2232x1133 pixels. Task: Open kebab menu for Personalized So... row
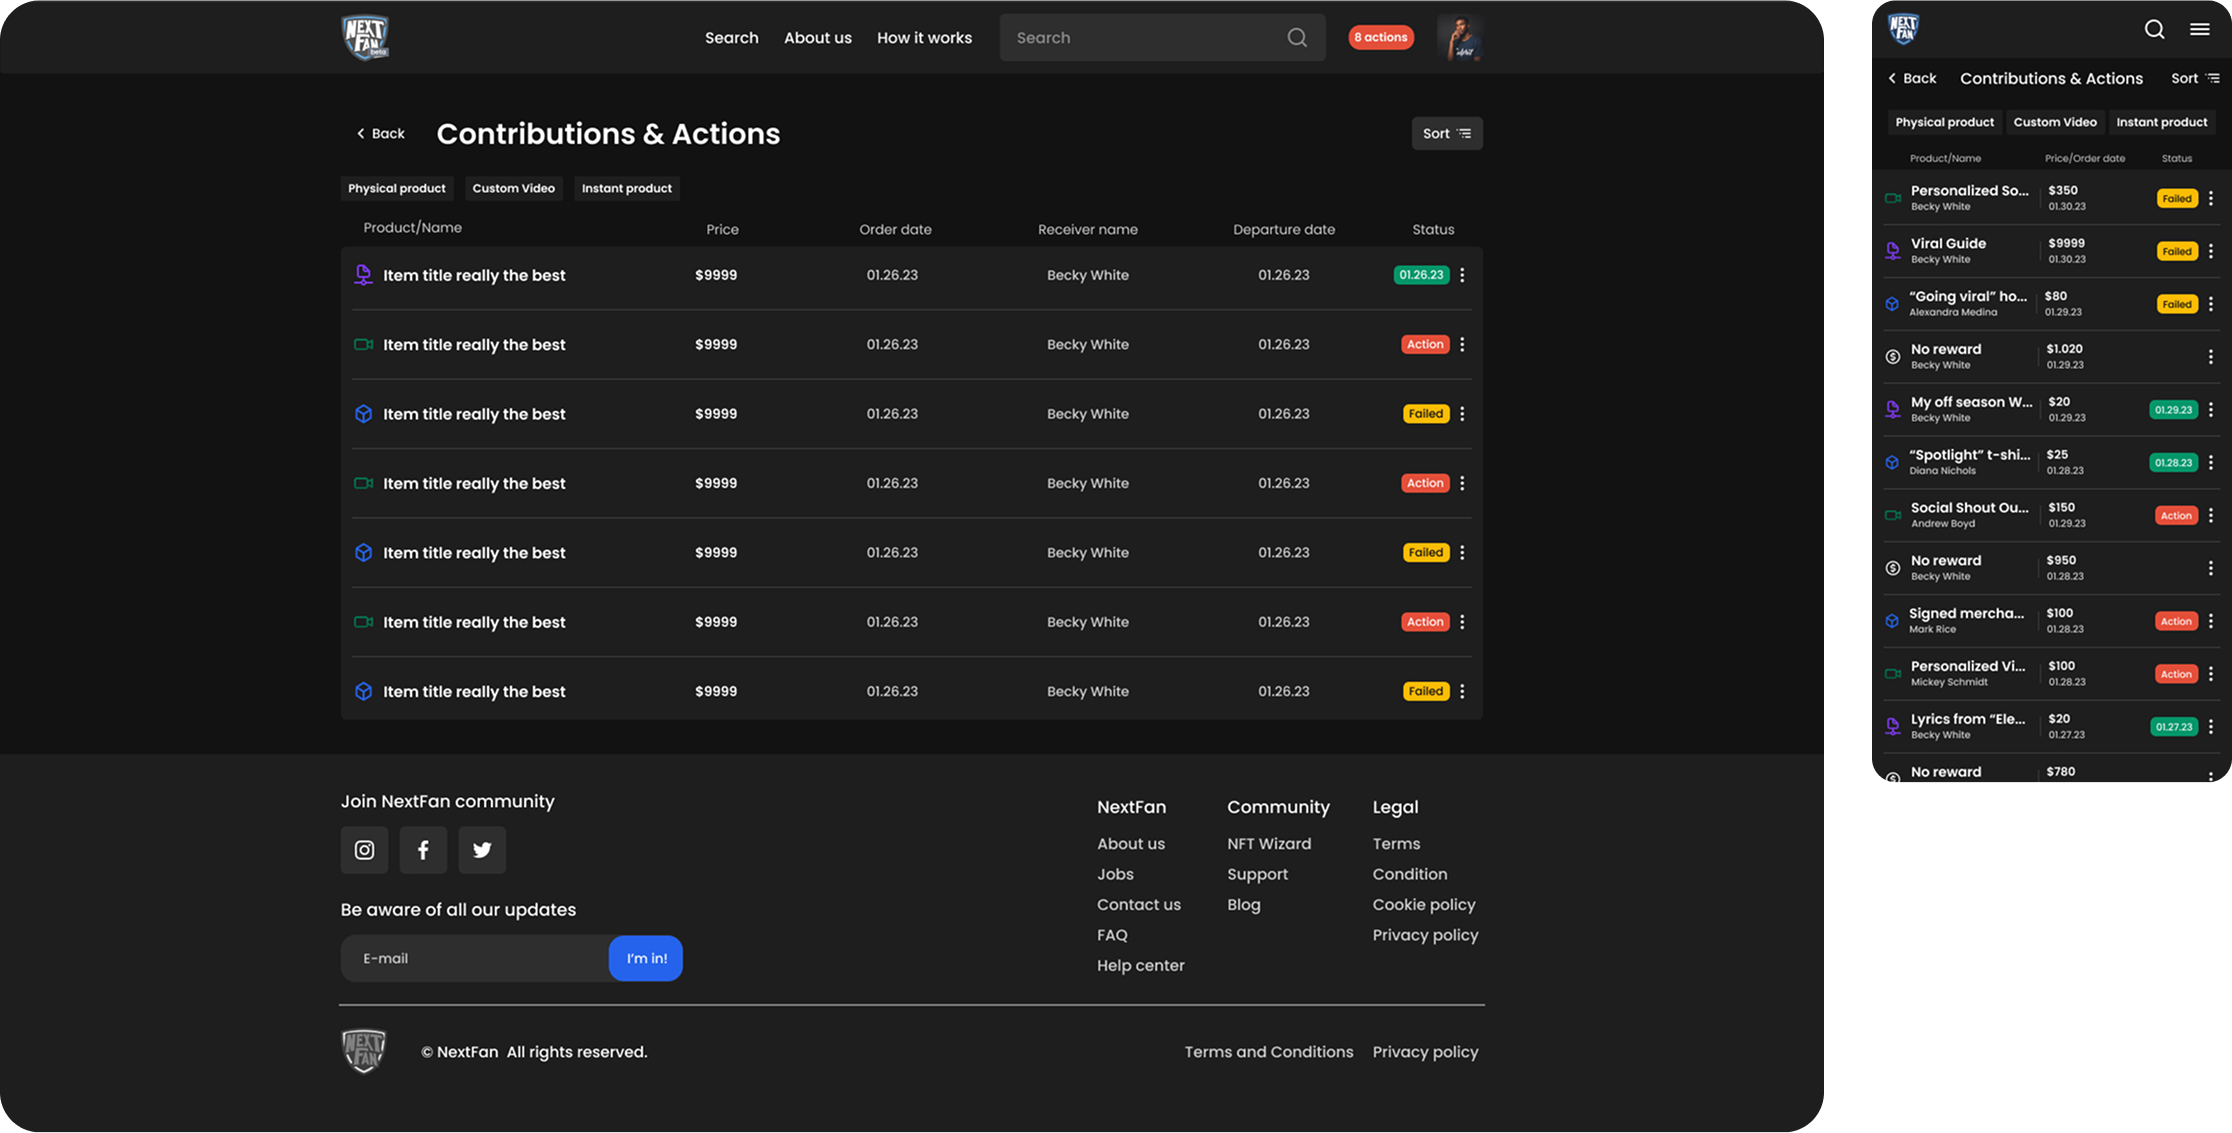2211,198
